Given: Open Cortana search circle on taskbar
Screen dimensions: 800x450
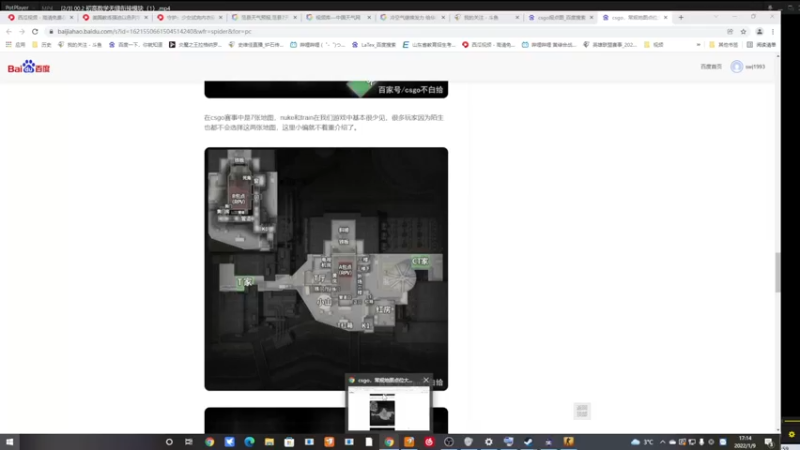Looking at the screenshot, I should point(169,442).
